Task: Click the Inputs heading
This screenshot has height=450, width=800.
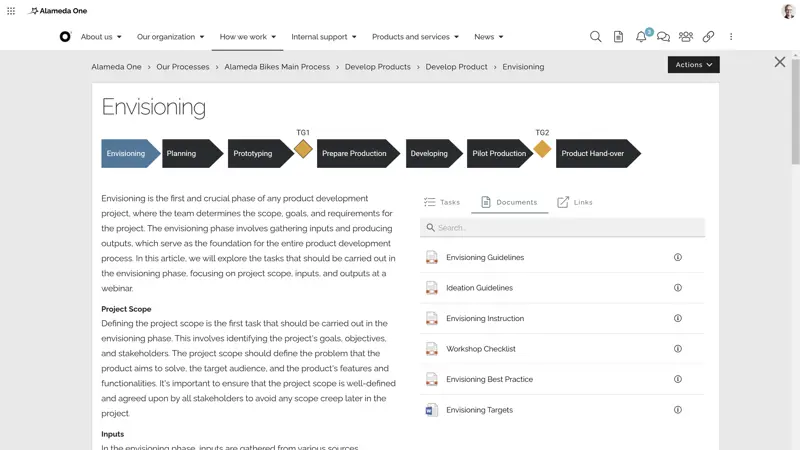Action: click(x=112, y=434)
